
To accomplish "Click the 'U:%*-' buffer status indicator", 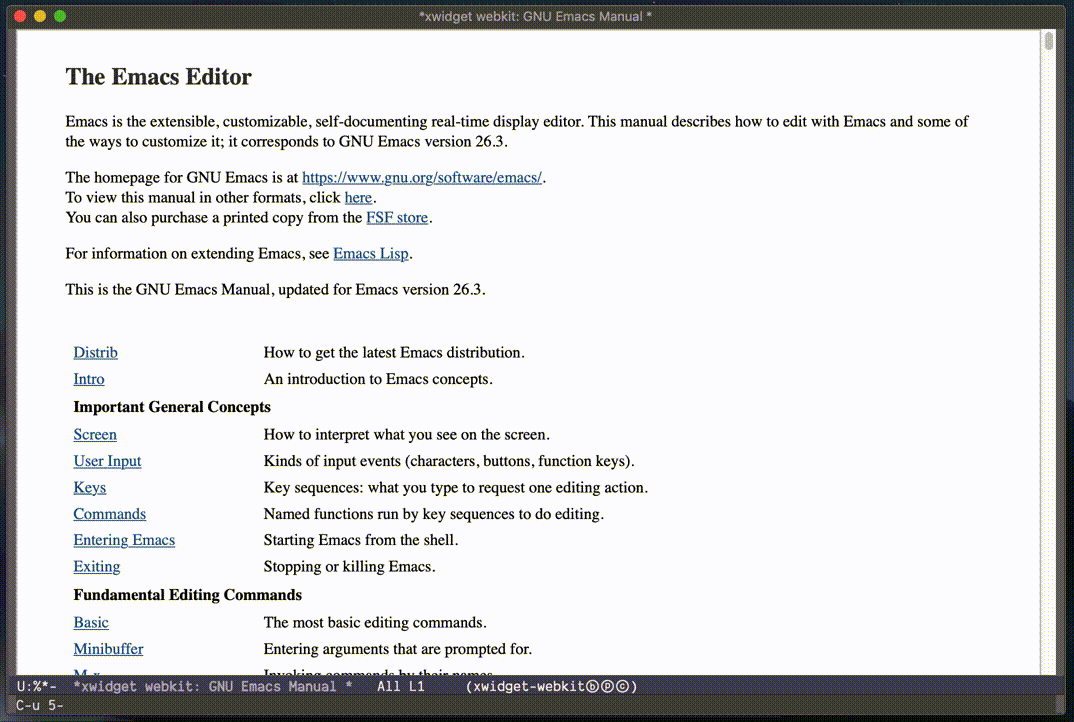I will click(x=37, y=686).
